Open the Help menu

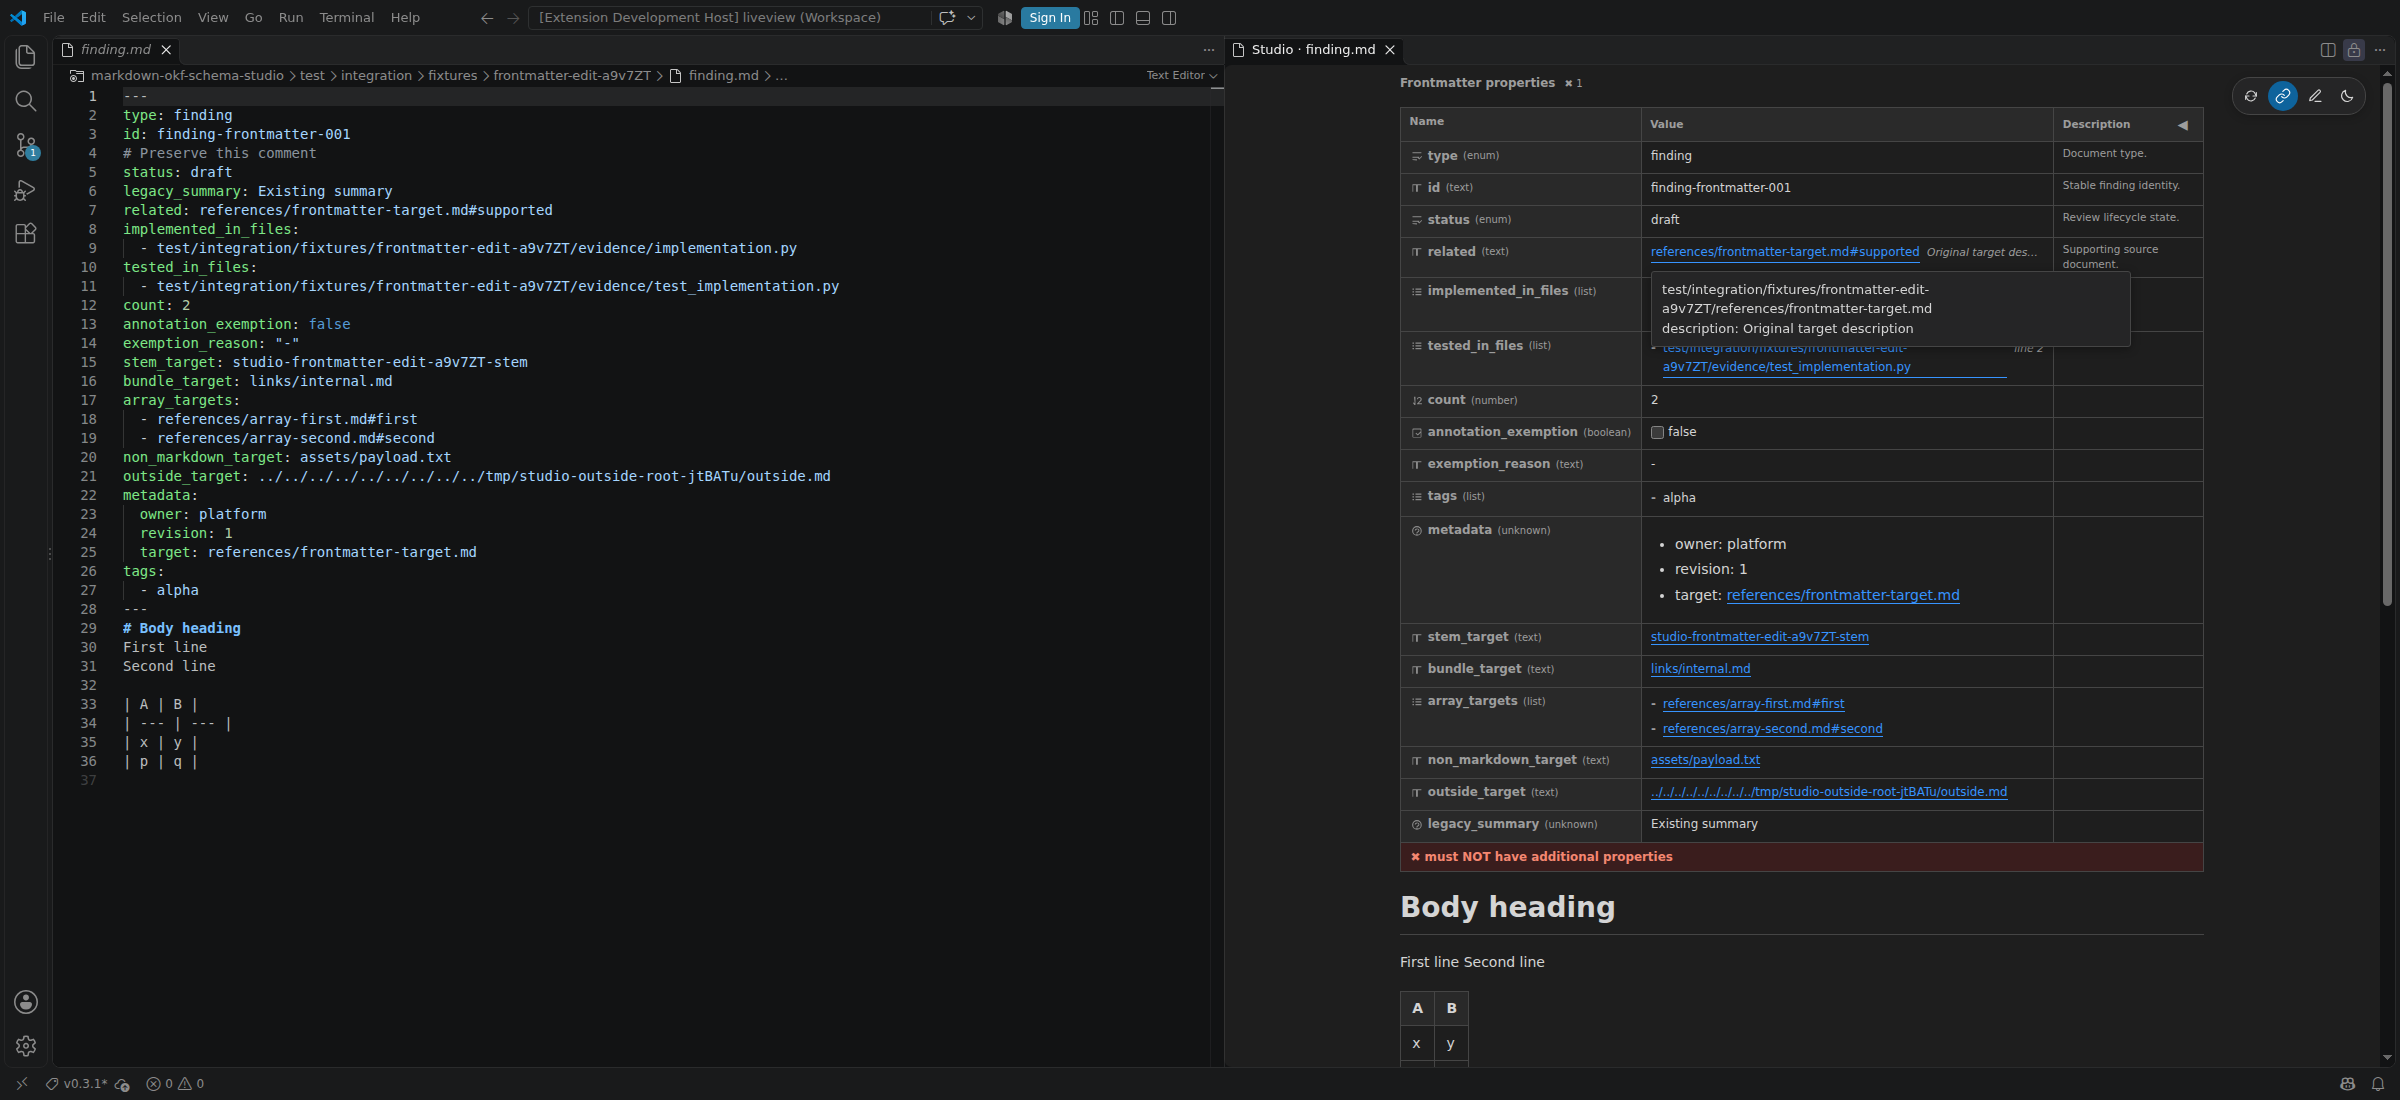[405, 18]
